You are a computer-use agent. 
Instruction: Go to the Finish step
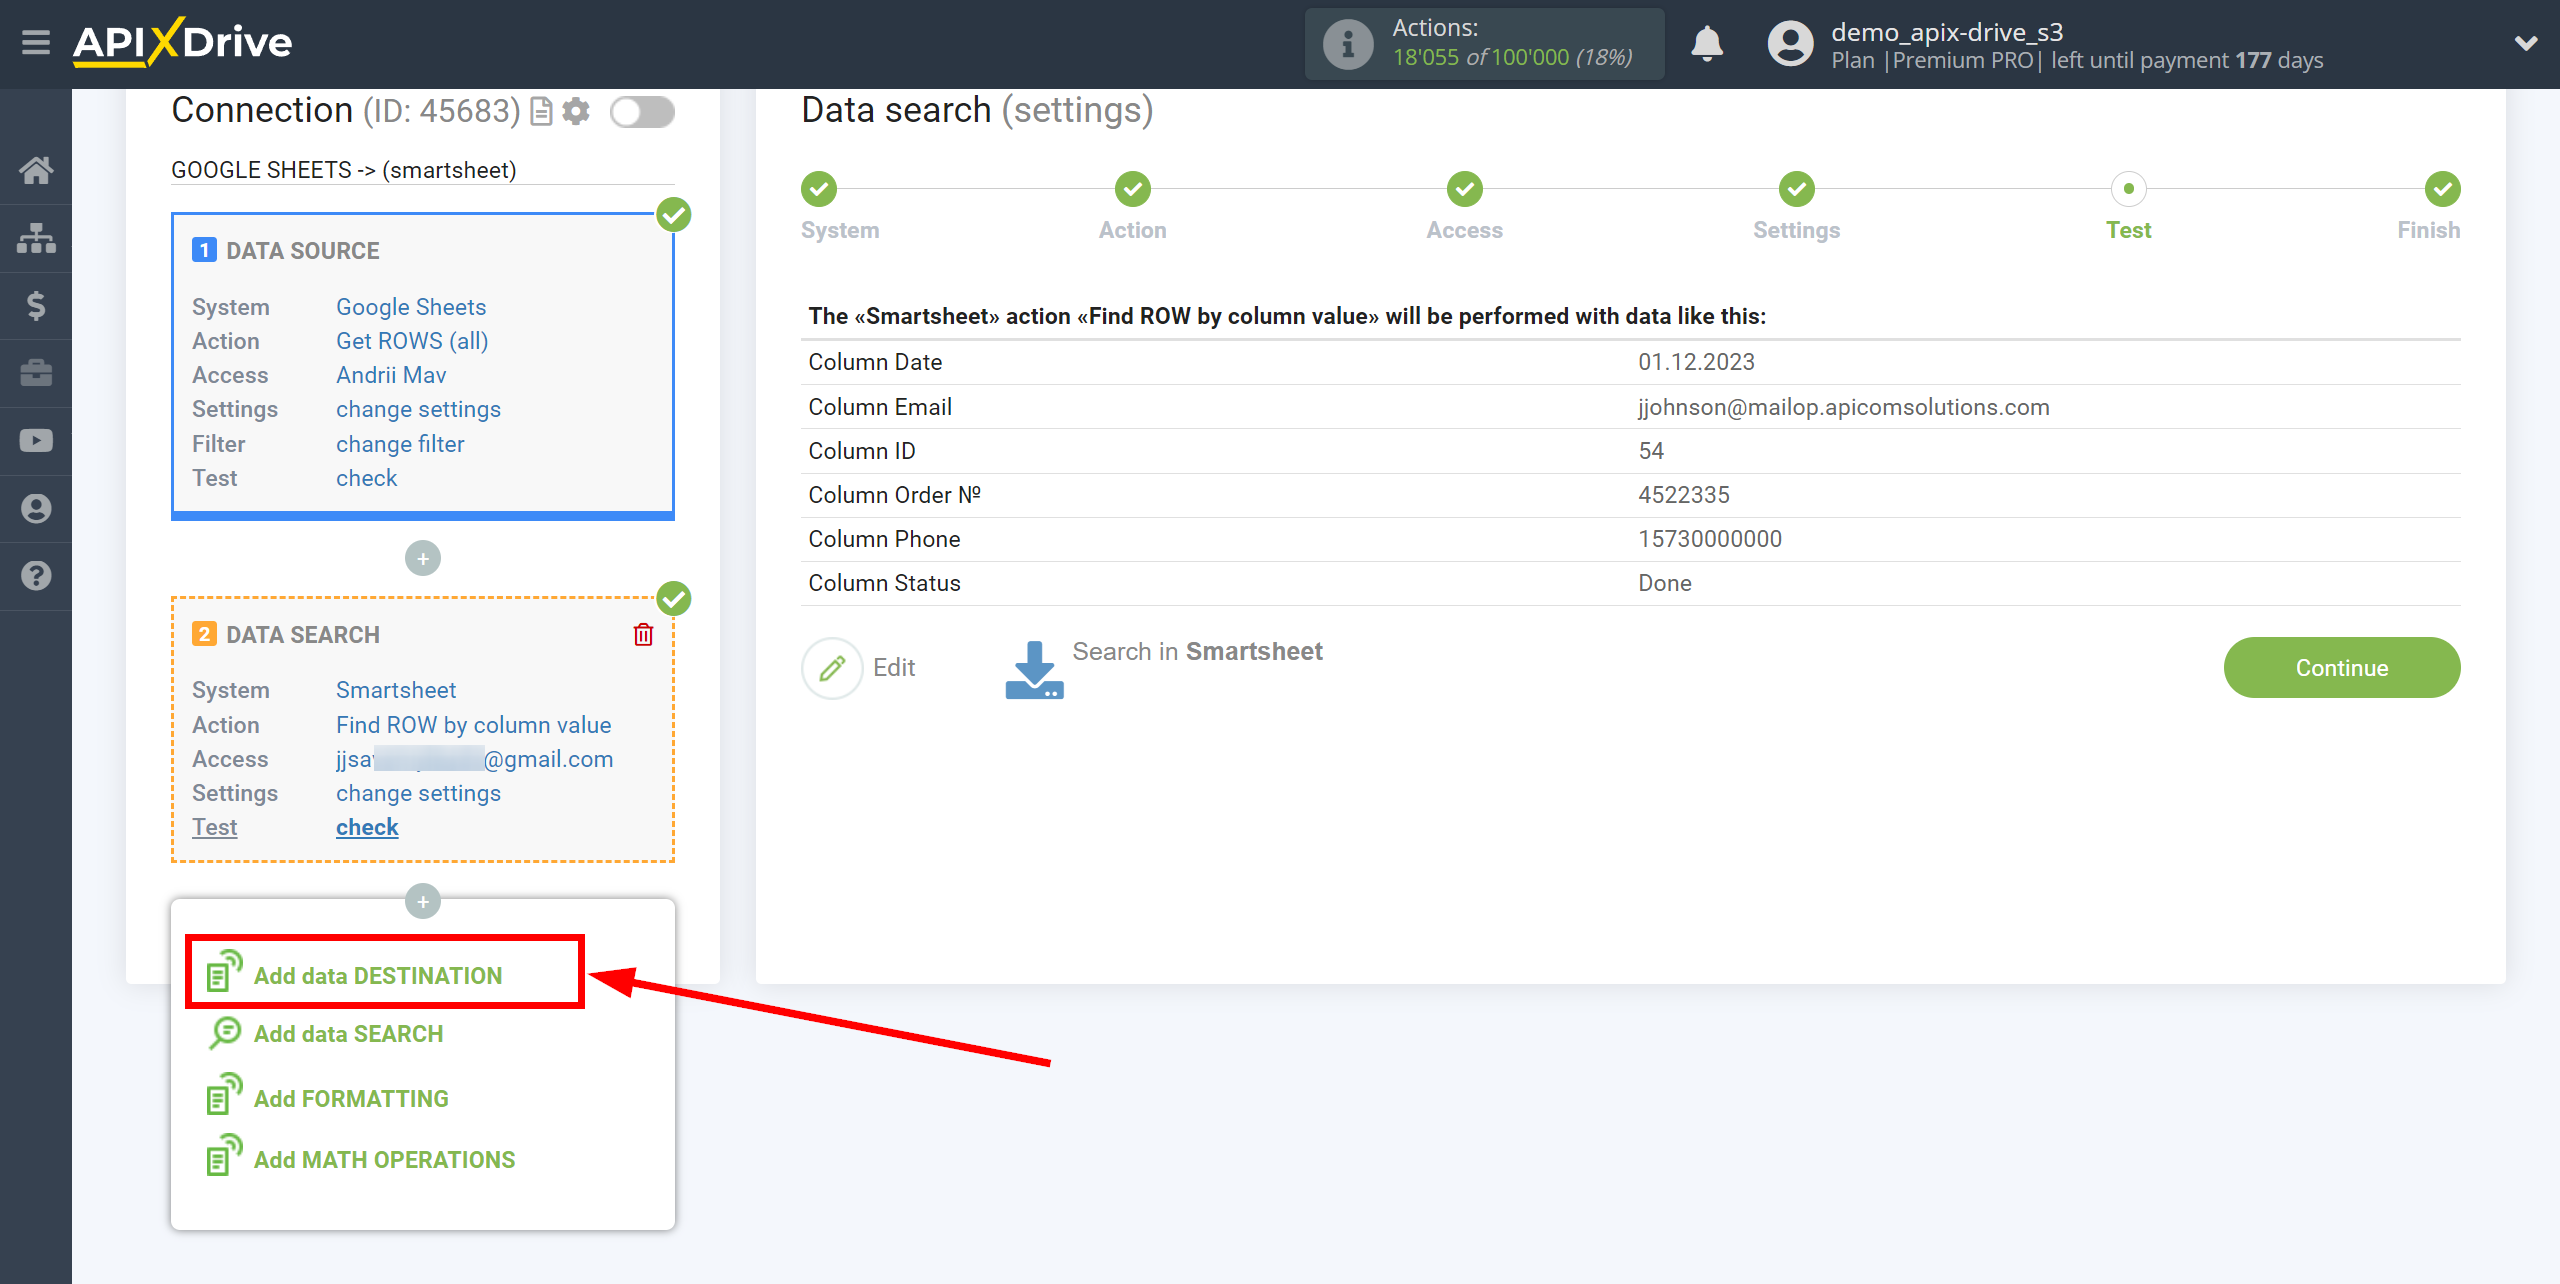click(x=2443, y=189)
